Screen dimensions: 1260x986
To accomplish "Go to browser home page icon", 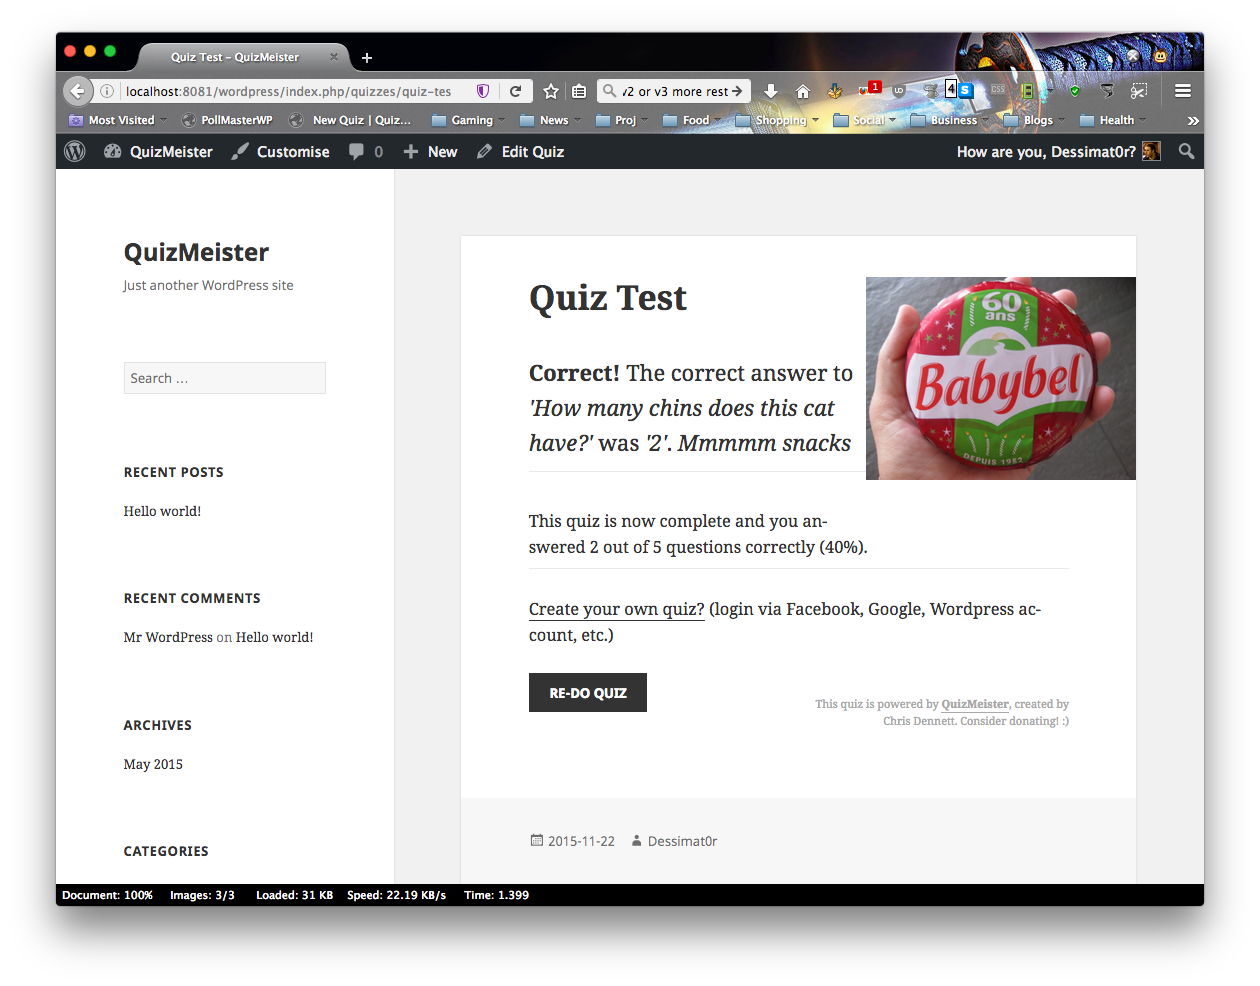I will pyautogui.click(x=802, y=91).
